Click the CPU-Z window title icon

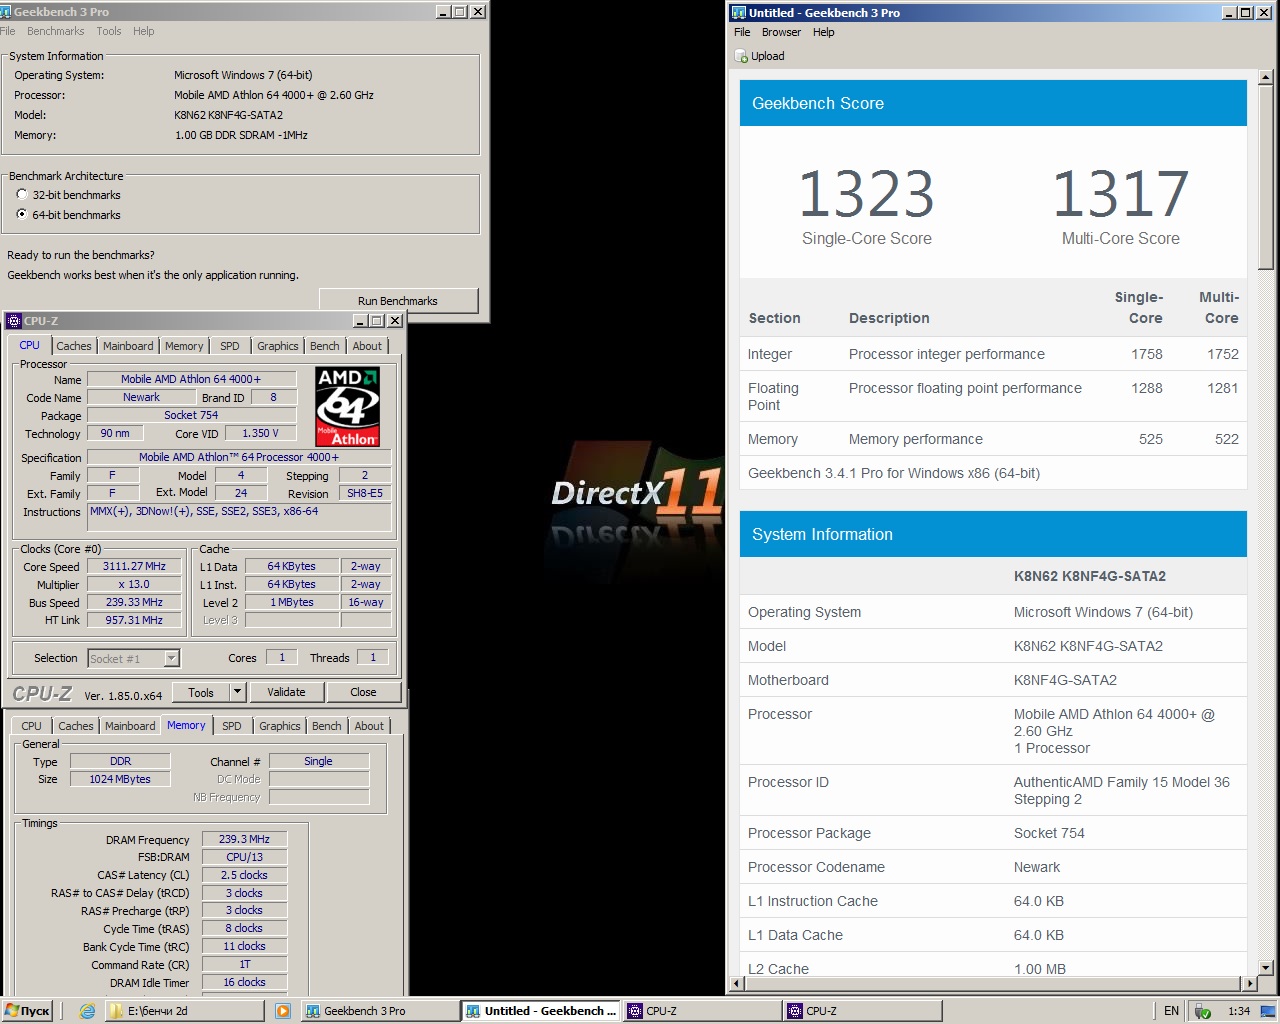pyautogui.click(x=14, y=321)
